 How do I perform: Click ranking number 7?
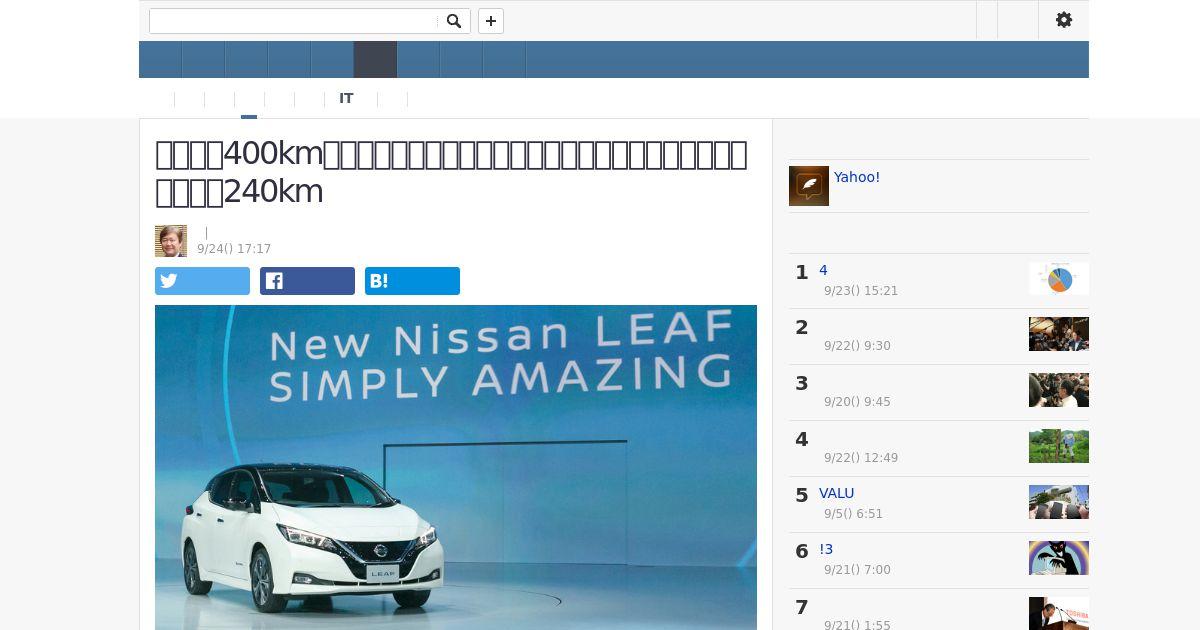tap(801, 607)
